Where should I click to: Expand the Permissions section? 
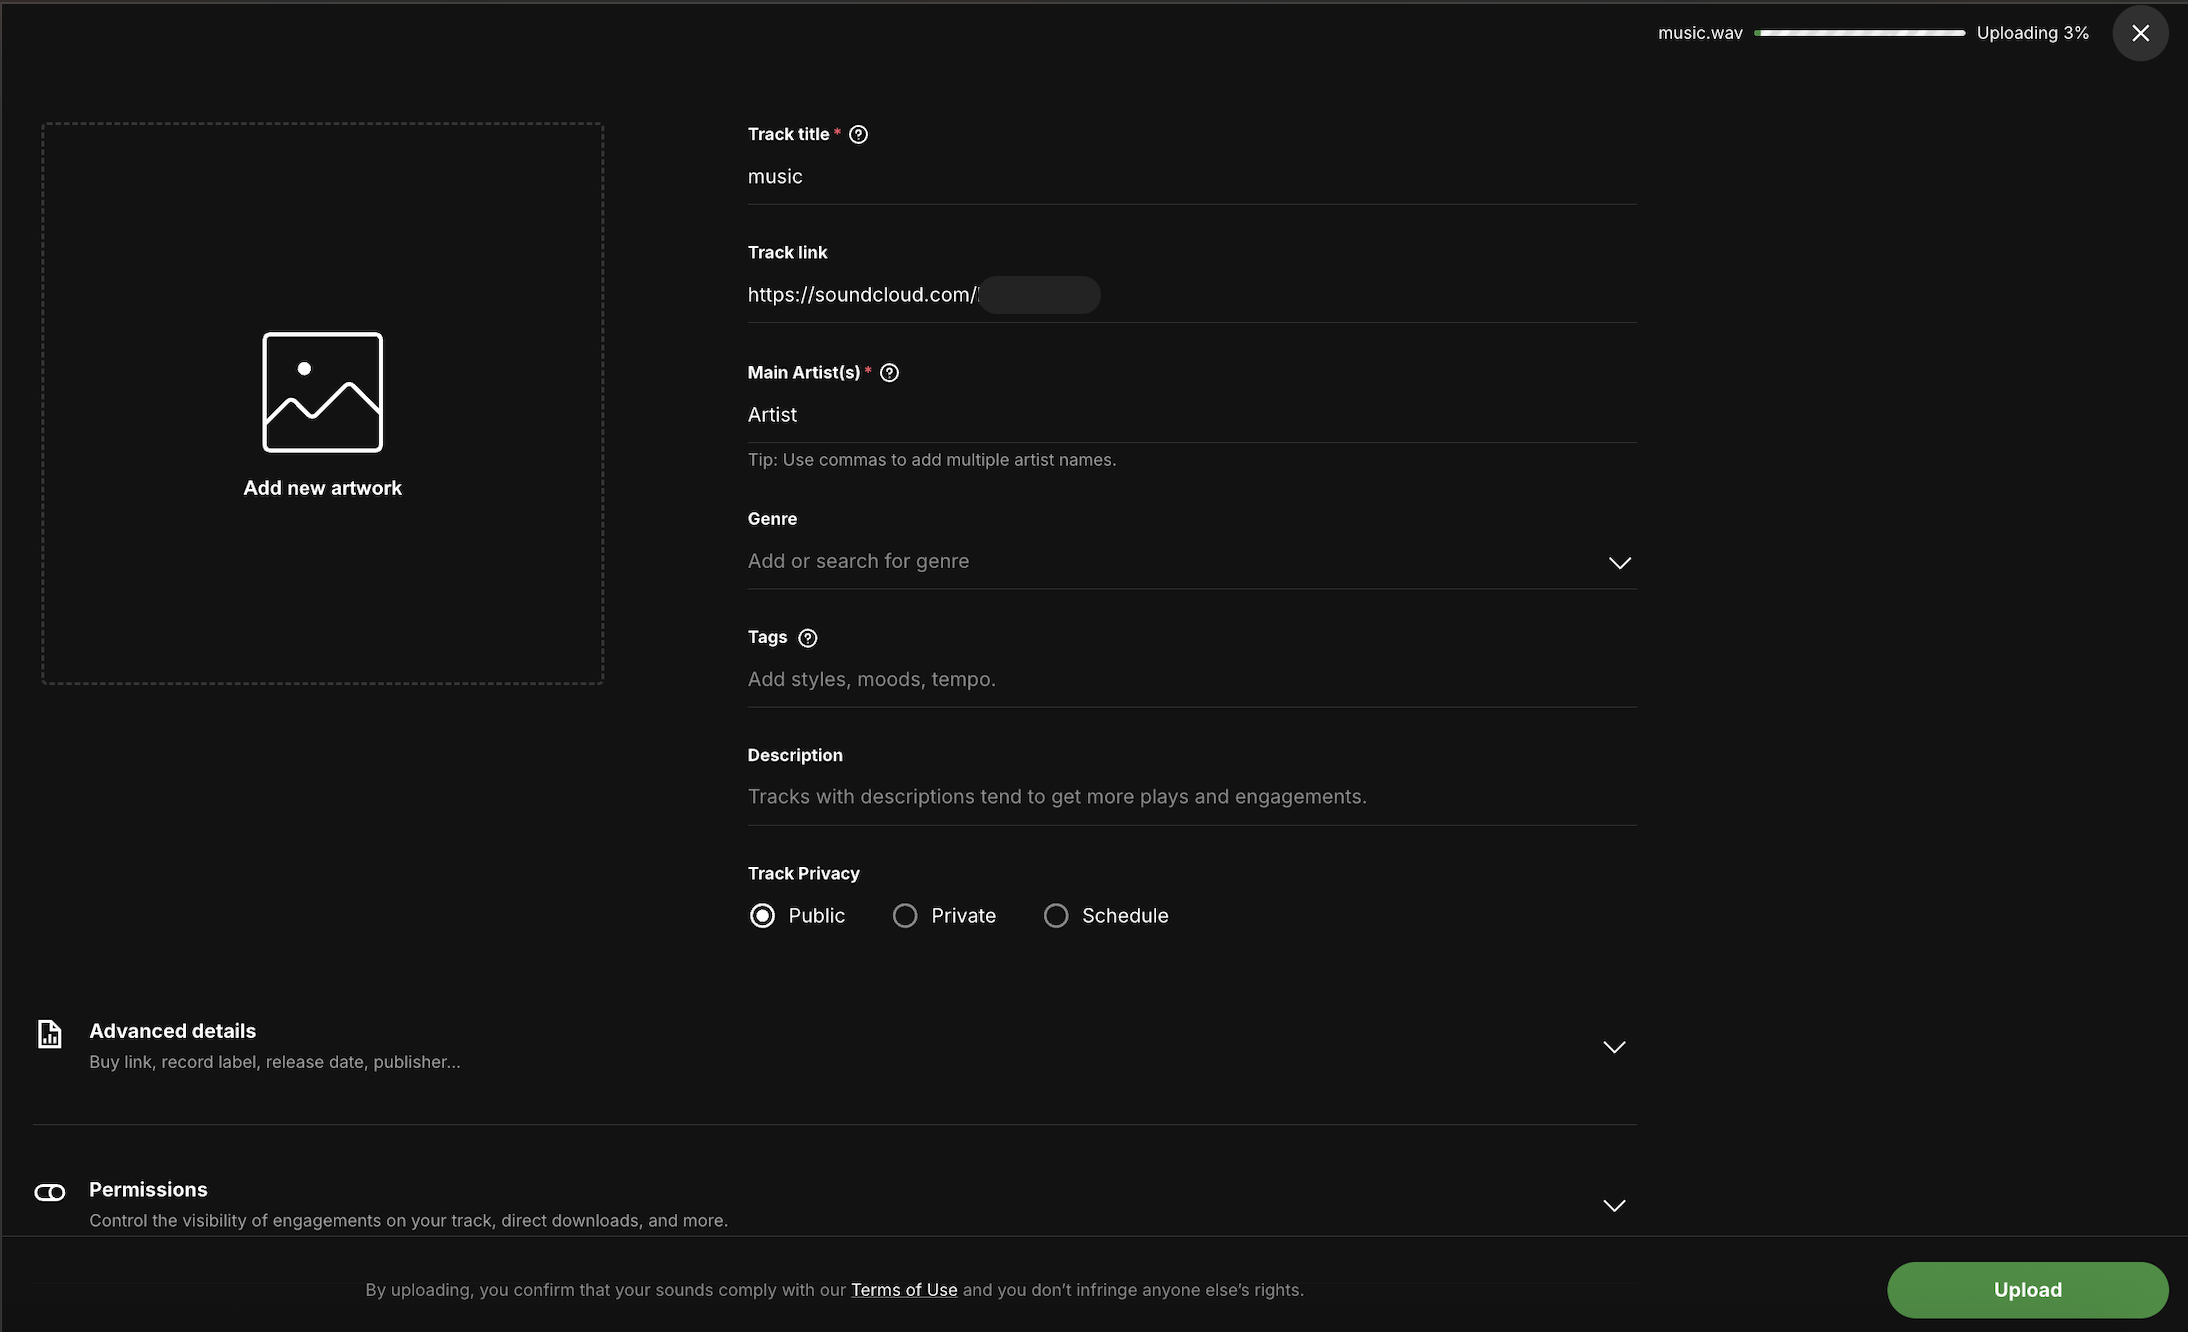[1613, 1205]
